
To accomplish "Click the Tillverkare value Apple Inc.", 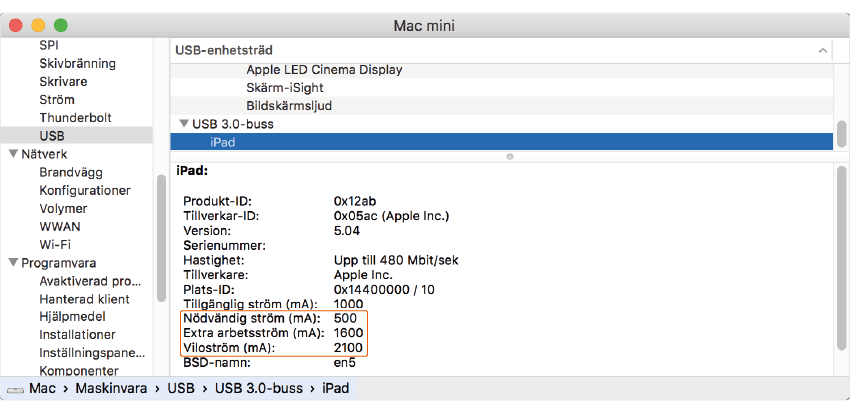I will coord(363,275).
